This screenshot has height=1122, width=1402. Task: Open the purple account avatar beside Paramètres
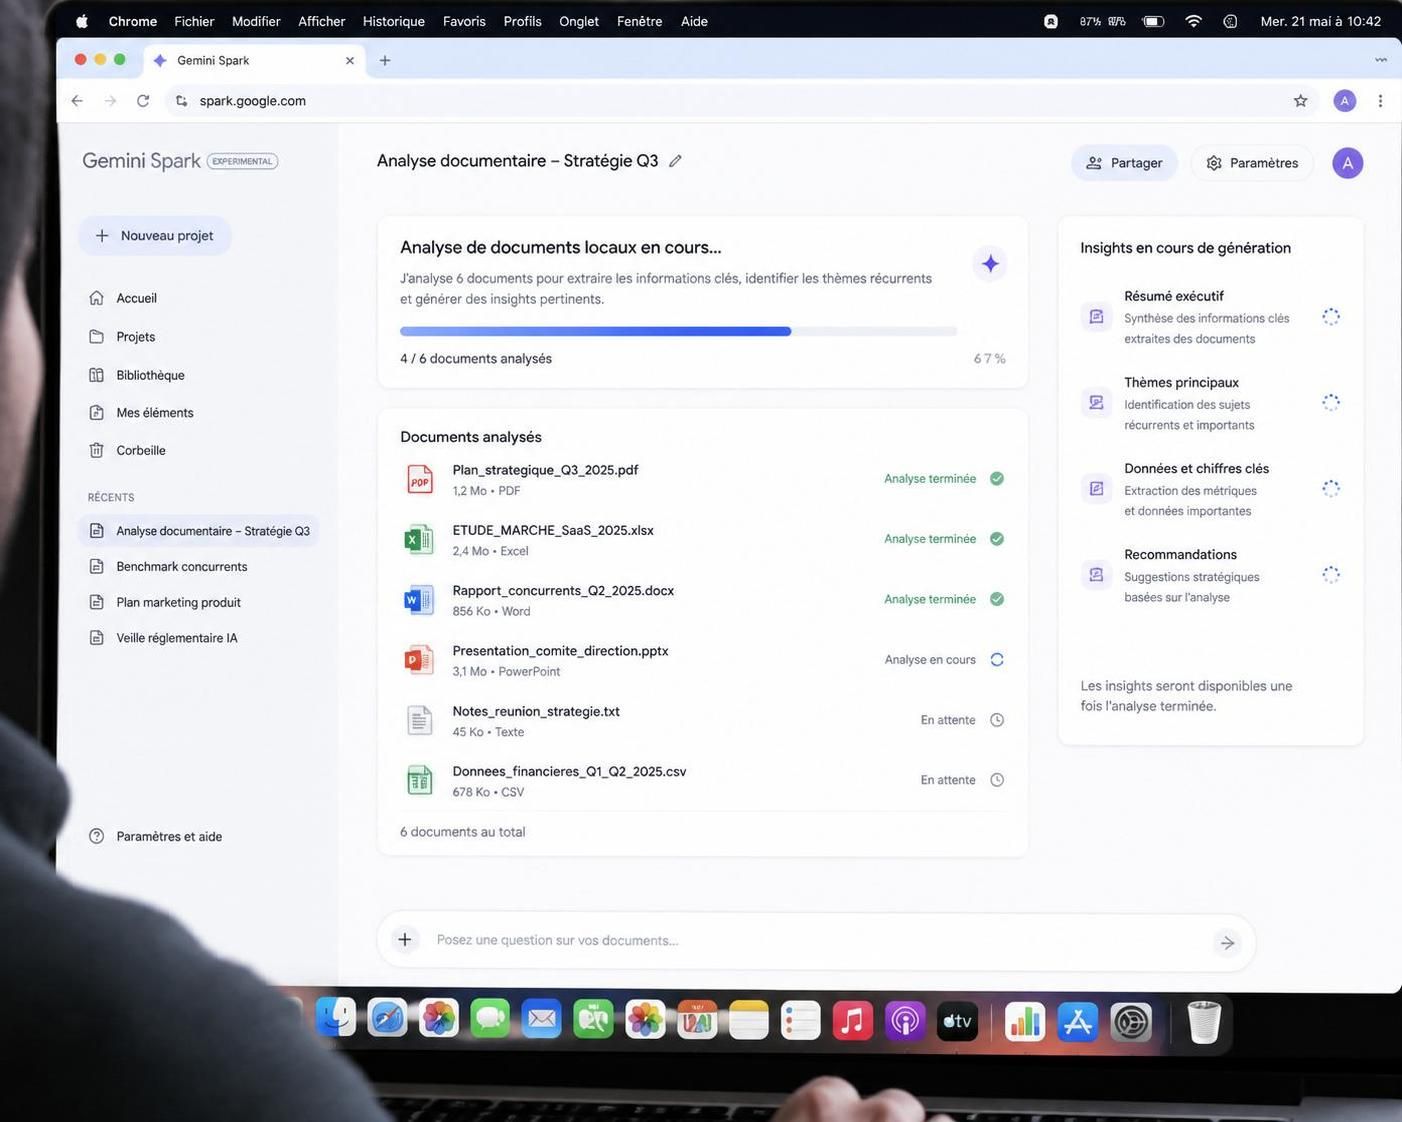pos(1347,163)
